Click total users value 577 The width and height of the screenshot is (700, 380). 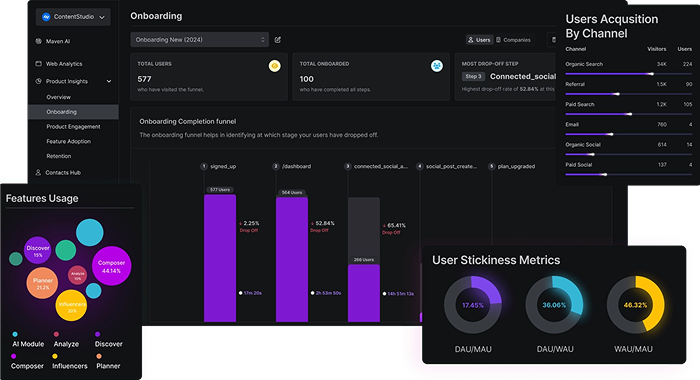[144, 79]
